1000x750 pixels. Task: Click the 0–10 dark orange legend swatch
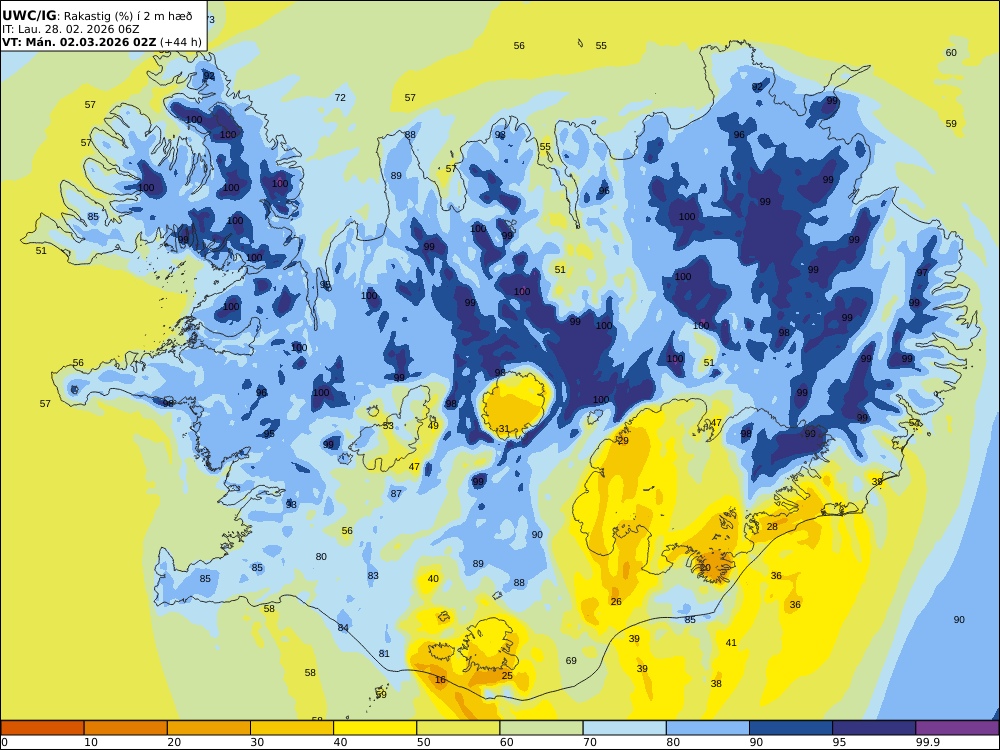point(42,728)
